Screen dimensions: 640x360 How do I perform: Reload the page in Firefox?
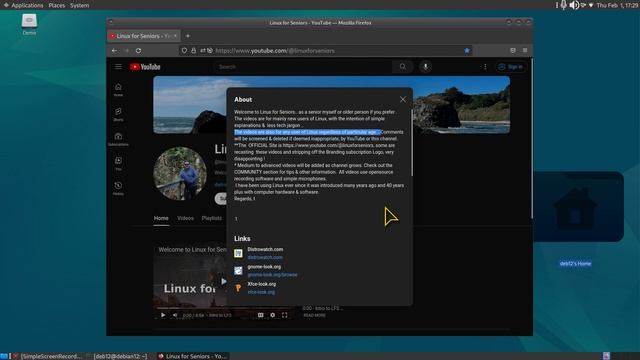tap(139, 51)
